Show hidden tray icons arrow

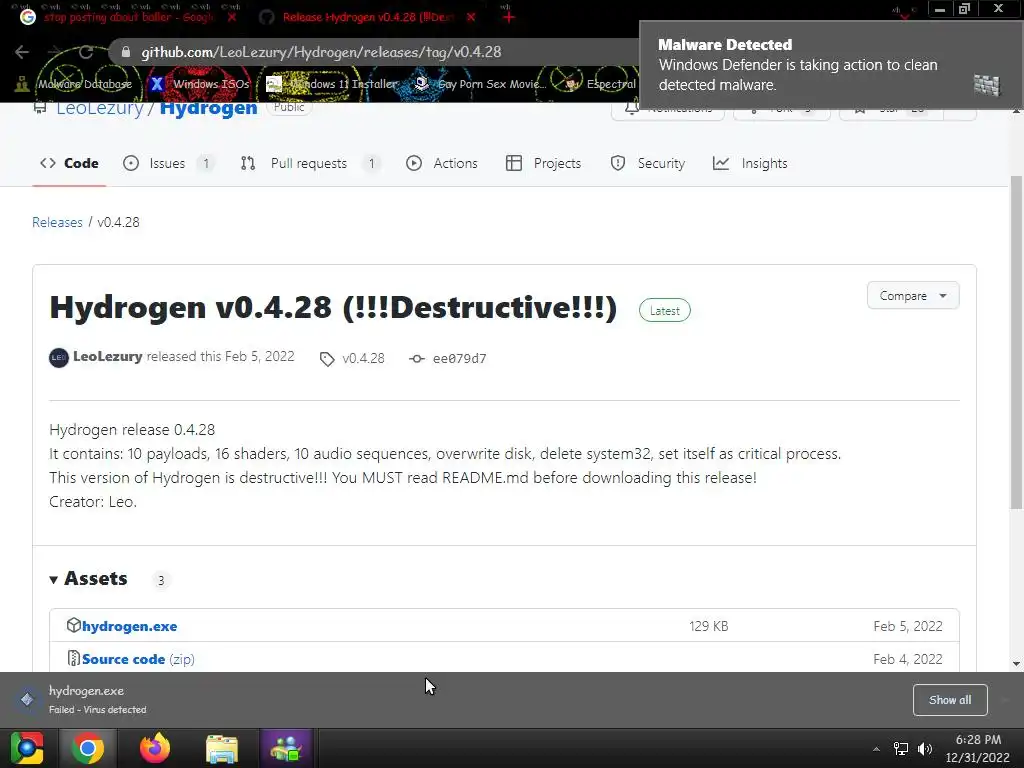tap(876, 749)
